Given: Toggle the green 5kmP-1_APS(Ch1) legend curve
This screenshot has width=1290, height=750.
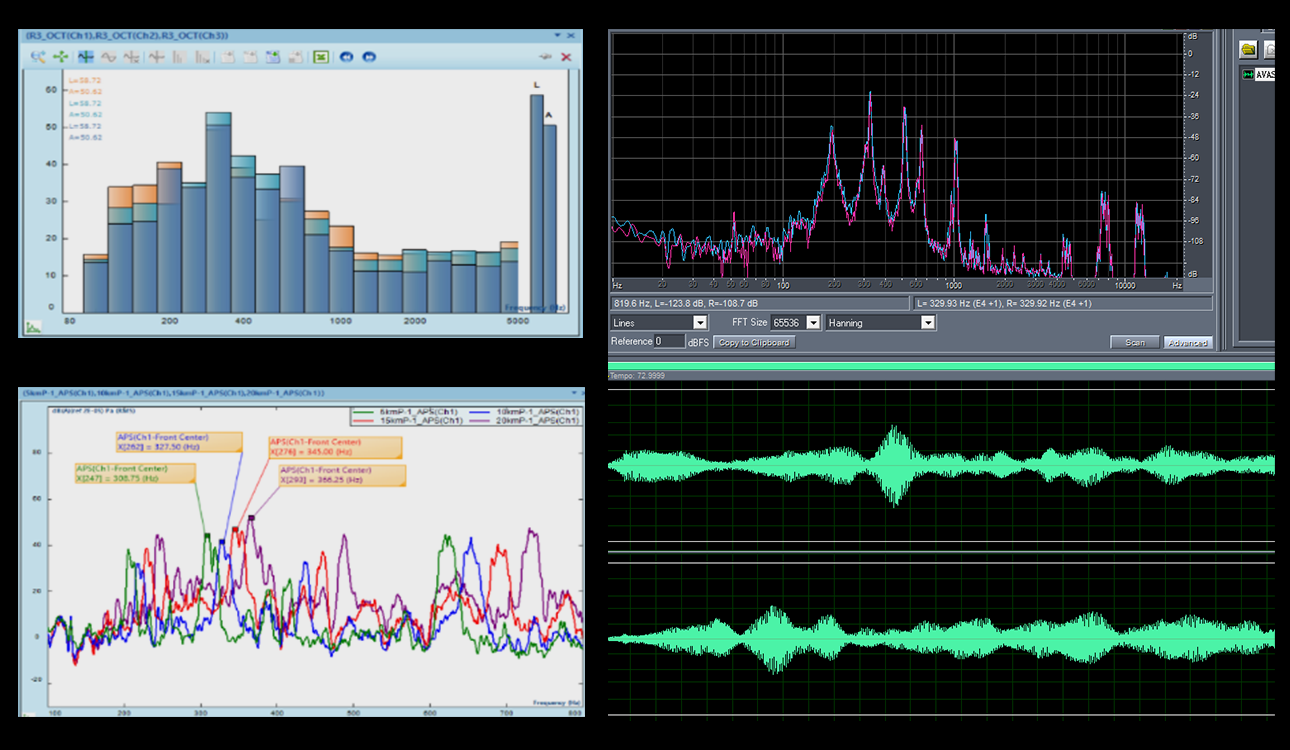Looking at the screenshot, I should point(366,412).
